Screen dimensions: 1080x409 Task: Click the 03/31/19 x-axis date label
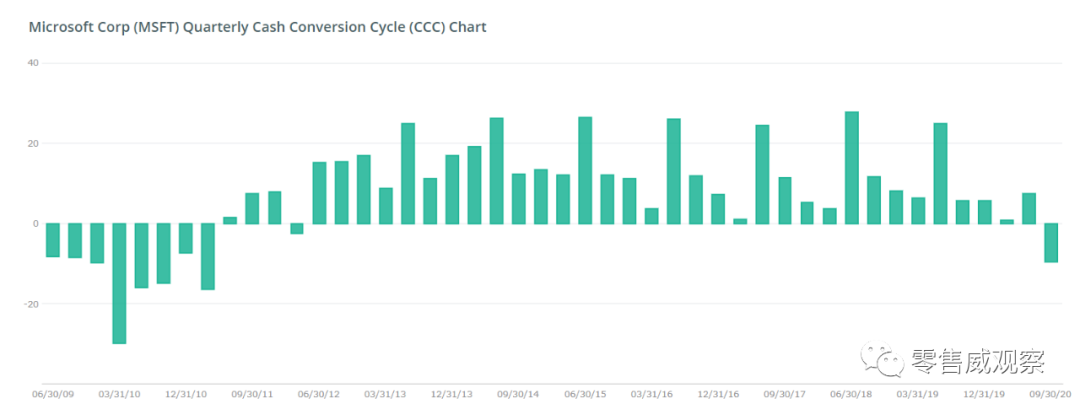(918, 394)
